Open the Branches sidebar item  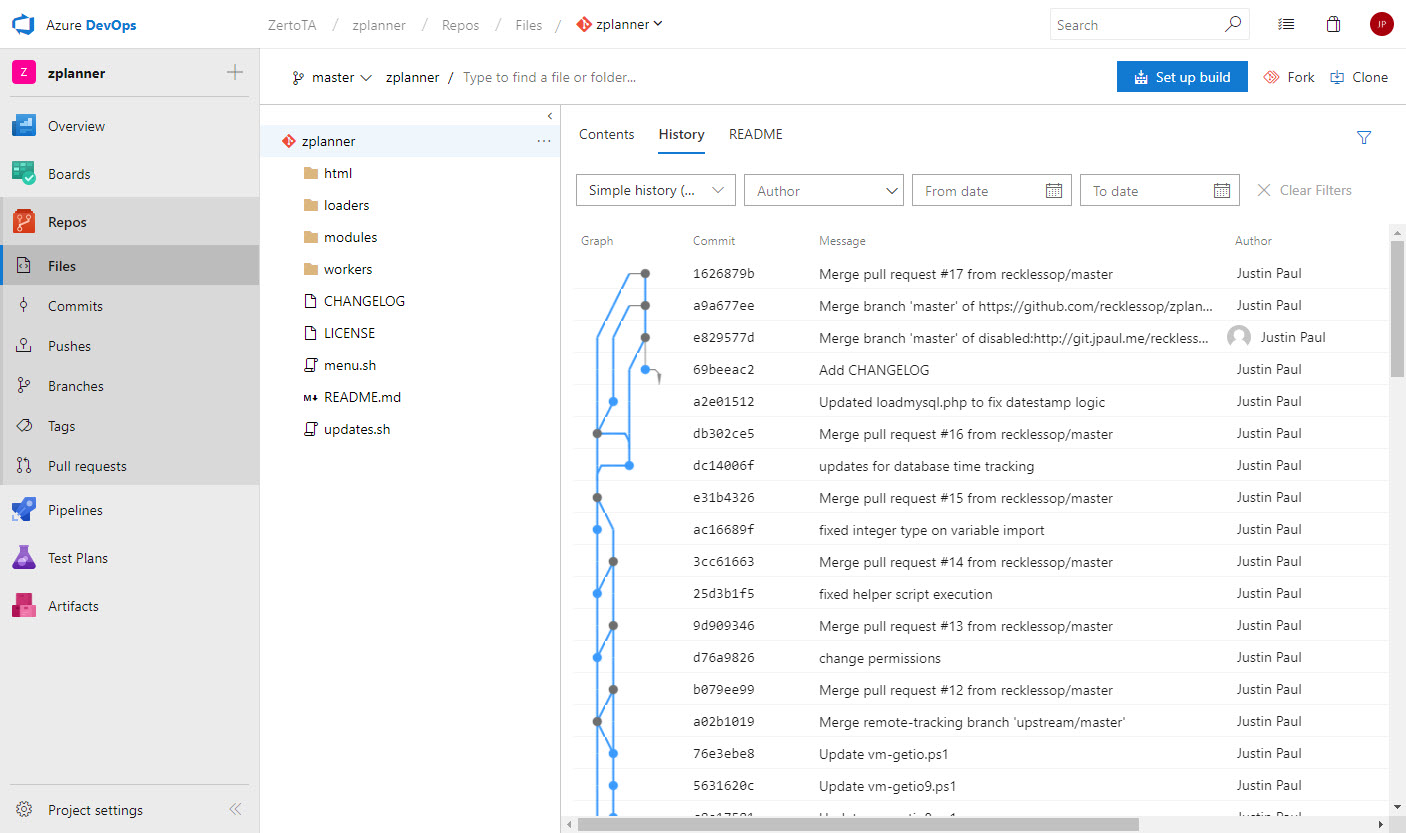pos(129,386)
